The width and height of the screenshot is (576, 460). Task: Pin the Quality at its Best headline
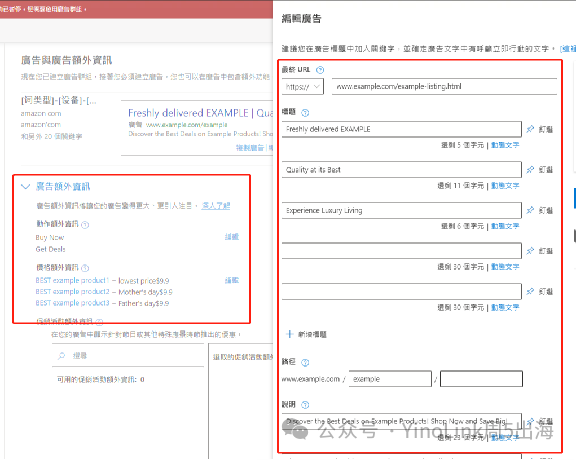point(540,170)
